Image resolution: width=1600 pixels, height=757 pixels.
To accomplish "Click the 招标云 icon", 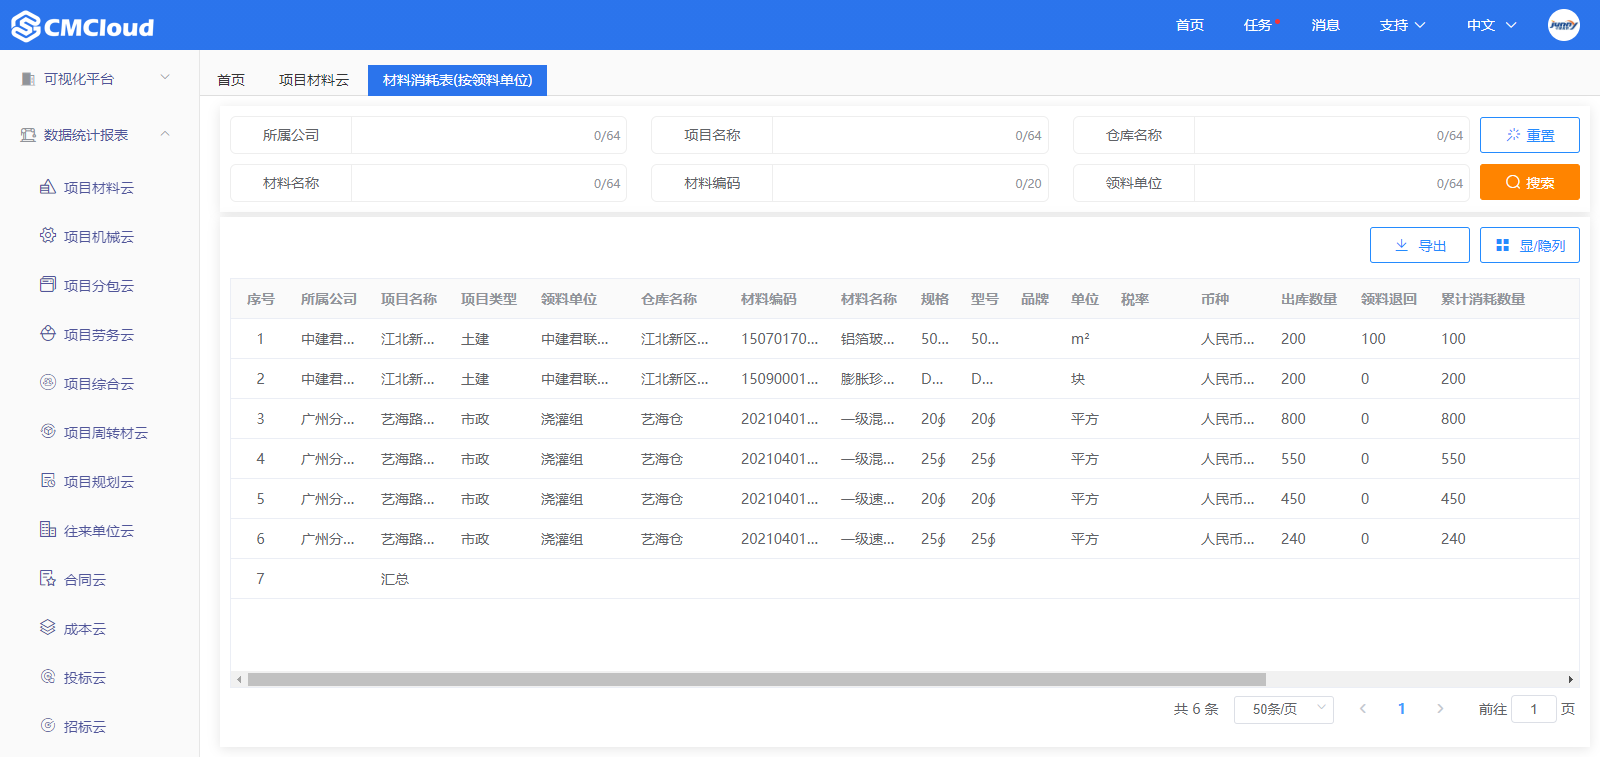I will [48, 726].
